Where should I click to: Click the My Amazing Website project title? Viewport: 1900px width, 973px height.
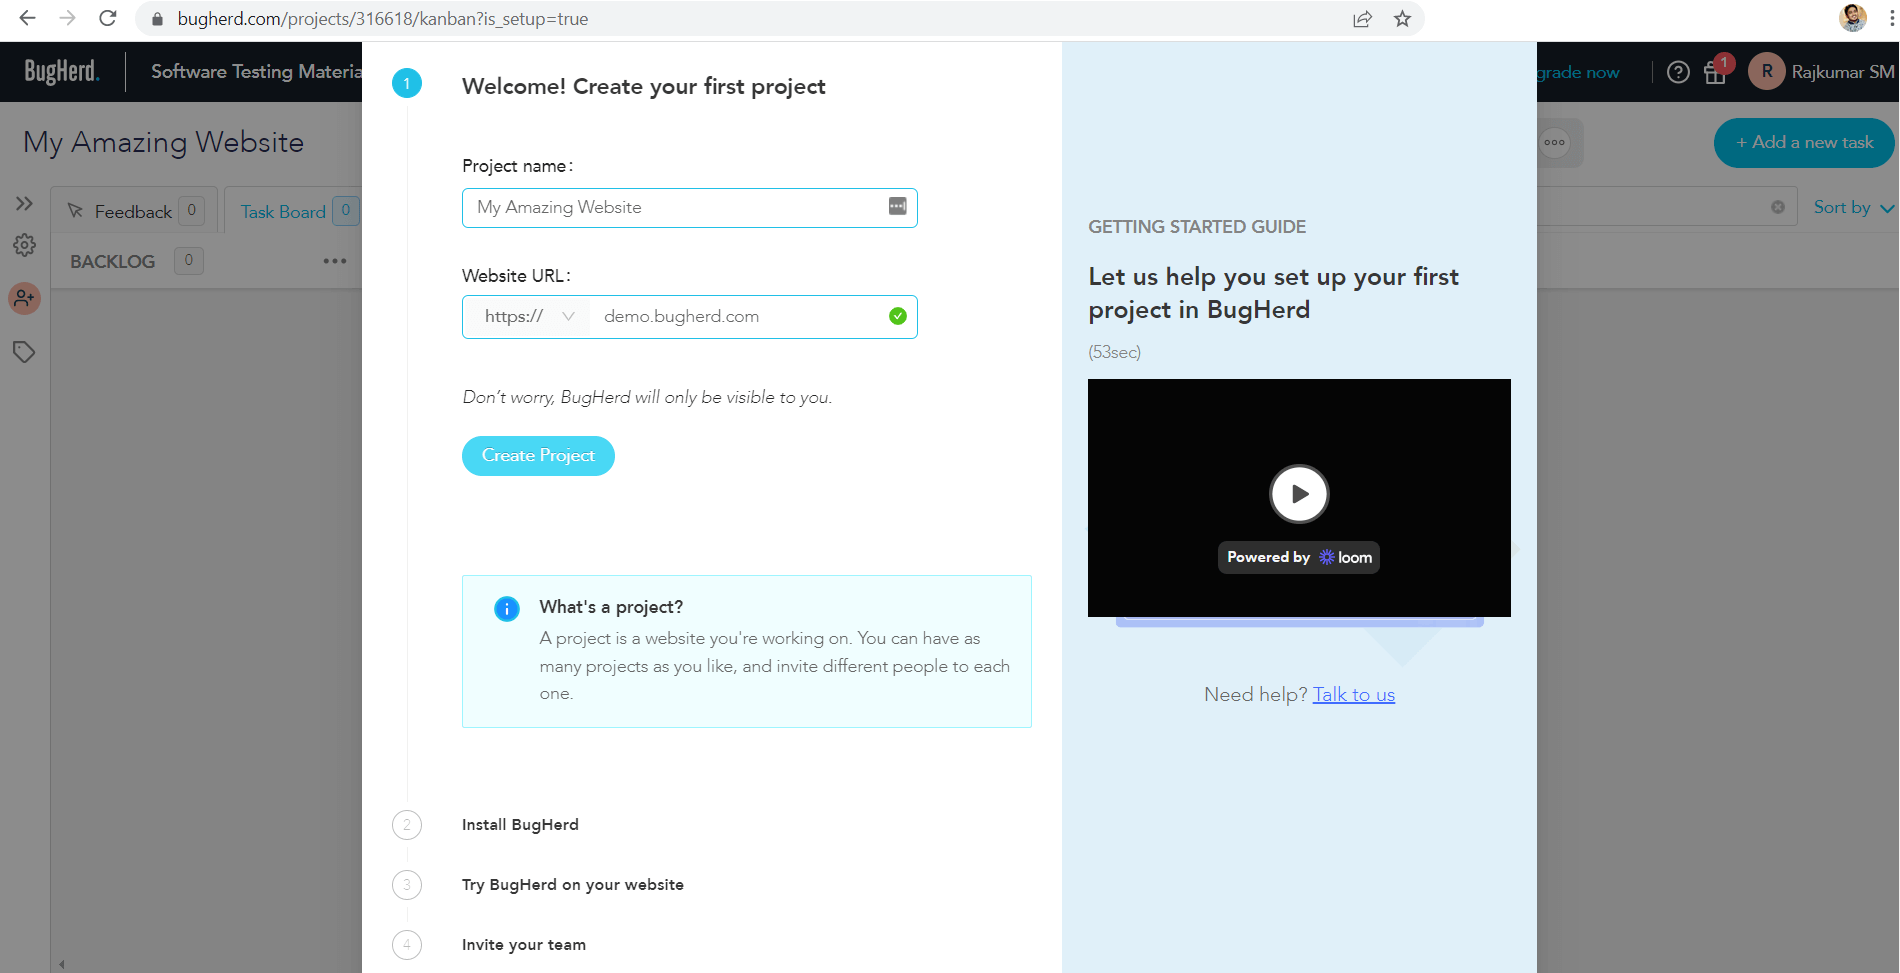coord(164,142)
